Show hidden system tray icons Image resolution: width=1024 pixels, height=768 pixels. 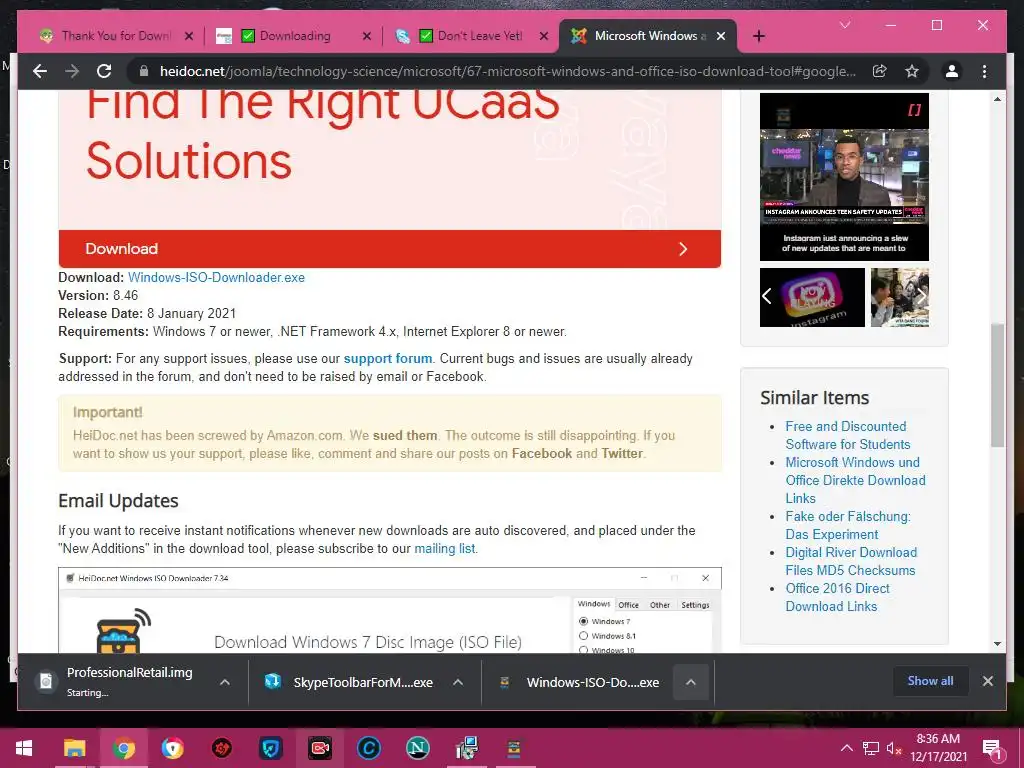(x=846, y=748)
